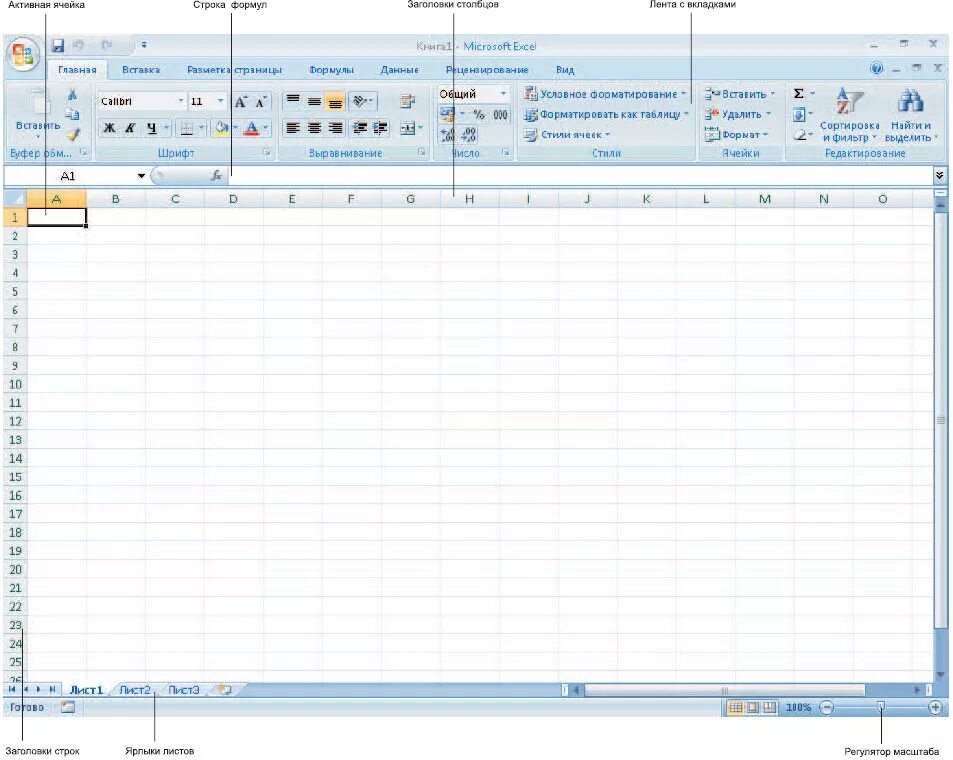Click the large Вставить paste button
The image size is (953, 760).
pos(38,114)
